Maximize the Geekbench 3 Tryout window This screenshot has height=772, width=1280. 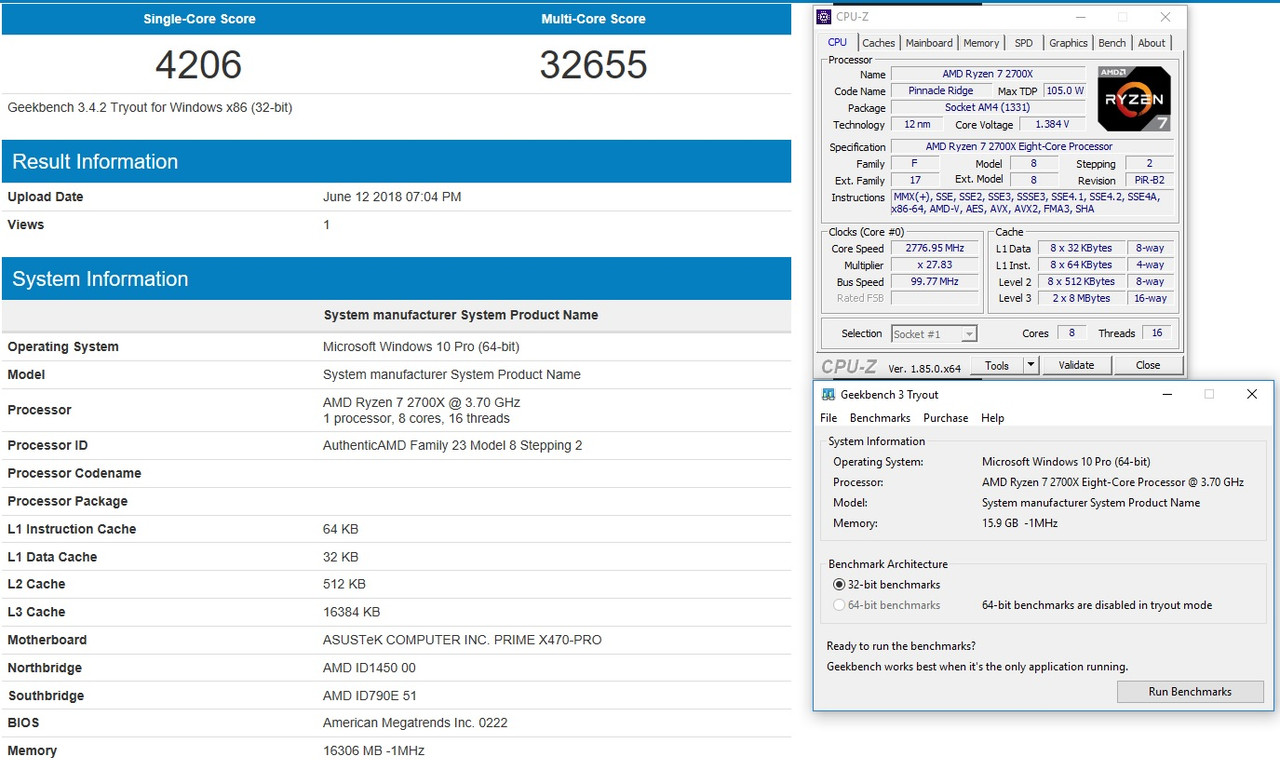tap(1209, 395)
